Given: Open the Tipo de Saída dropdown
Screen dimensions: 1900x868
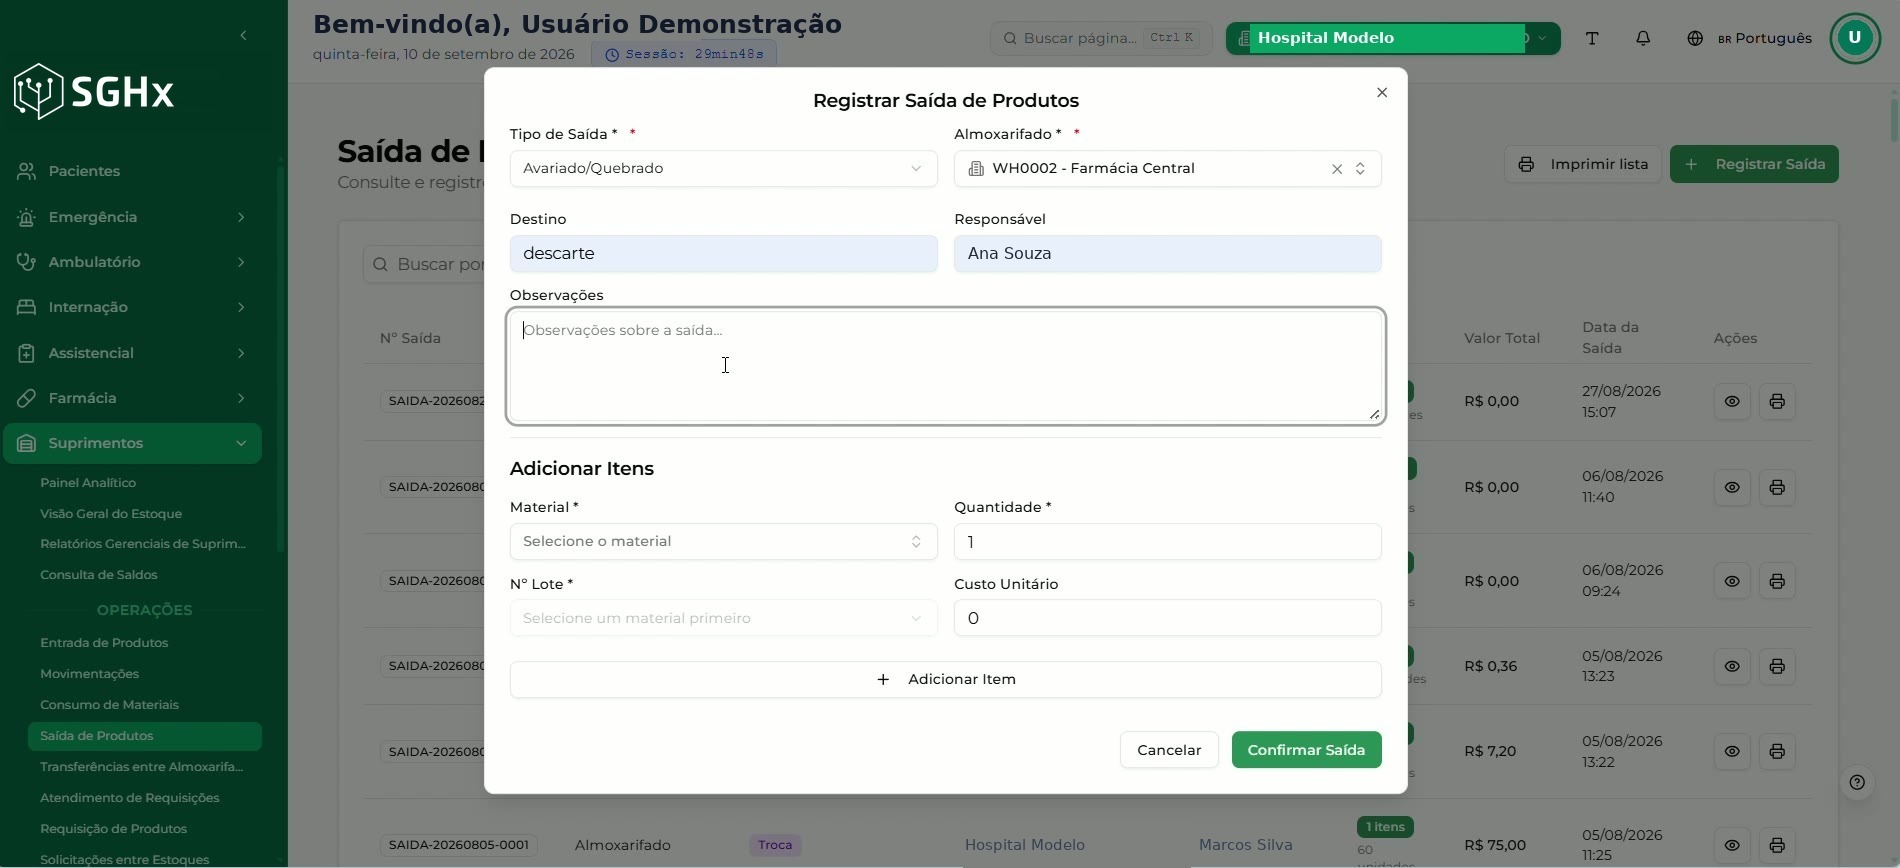Looking at the screenshot, I should (x=723, y=169).
